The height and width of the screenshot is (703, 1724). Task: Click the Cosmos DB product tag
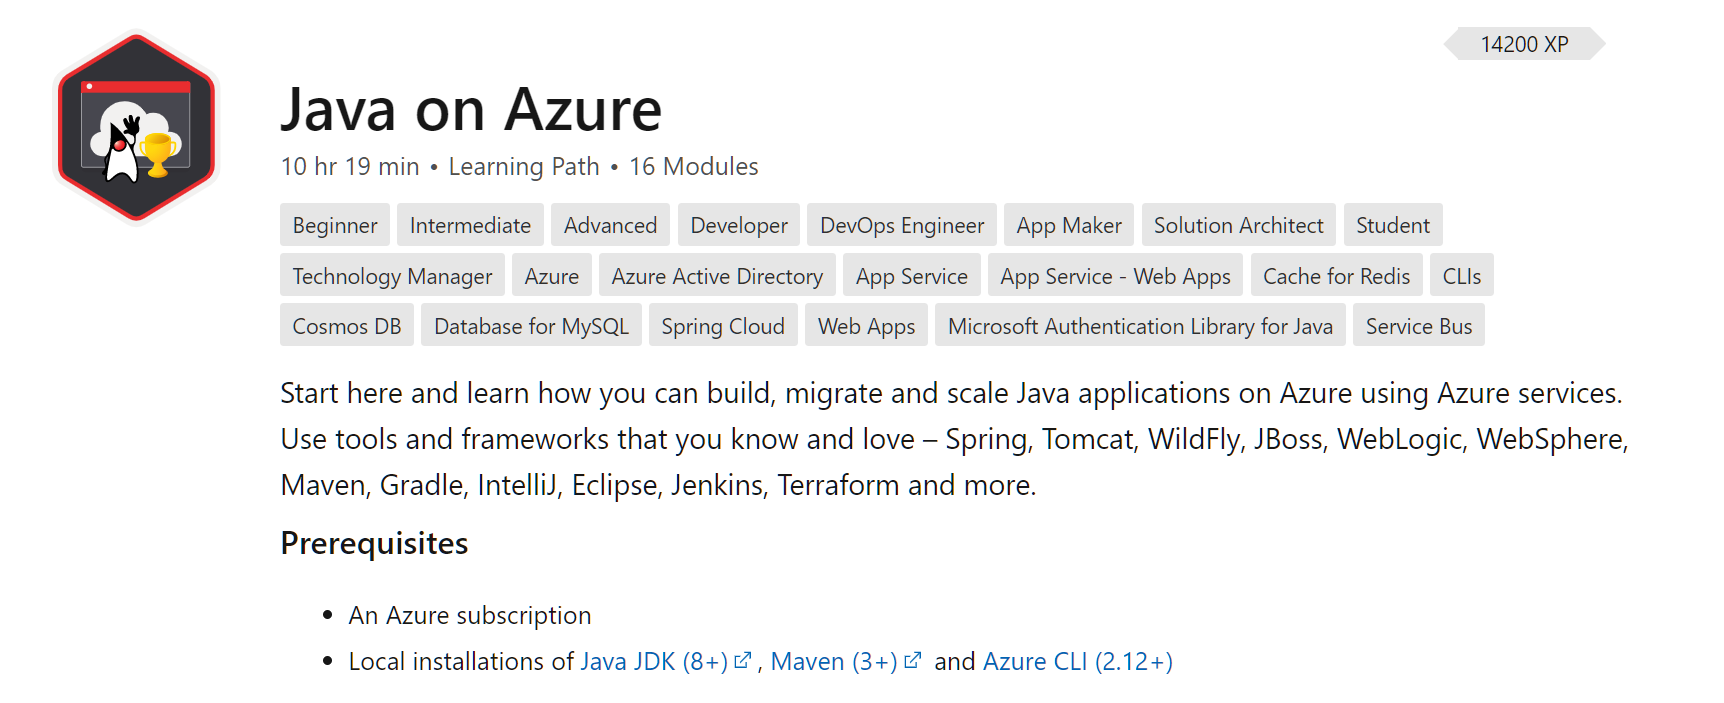(346, 326)
